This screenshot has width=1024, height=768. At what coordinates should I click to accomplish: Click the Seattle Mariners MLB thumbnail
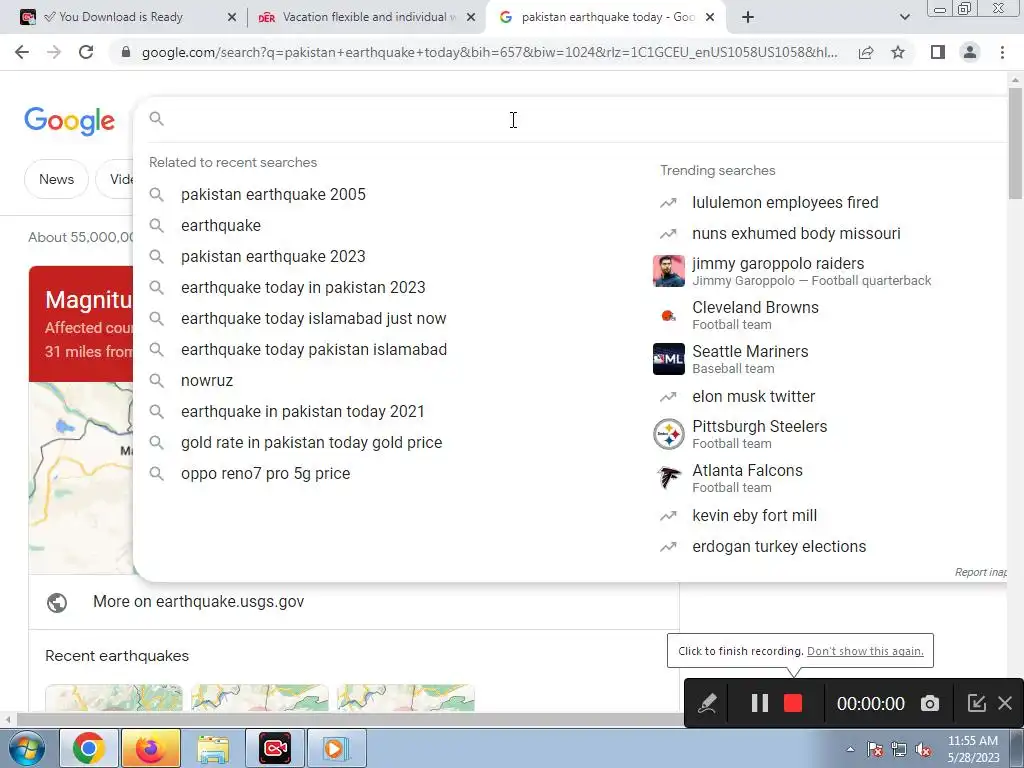[669, 359]
